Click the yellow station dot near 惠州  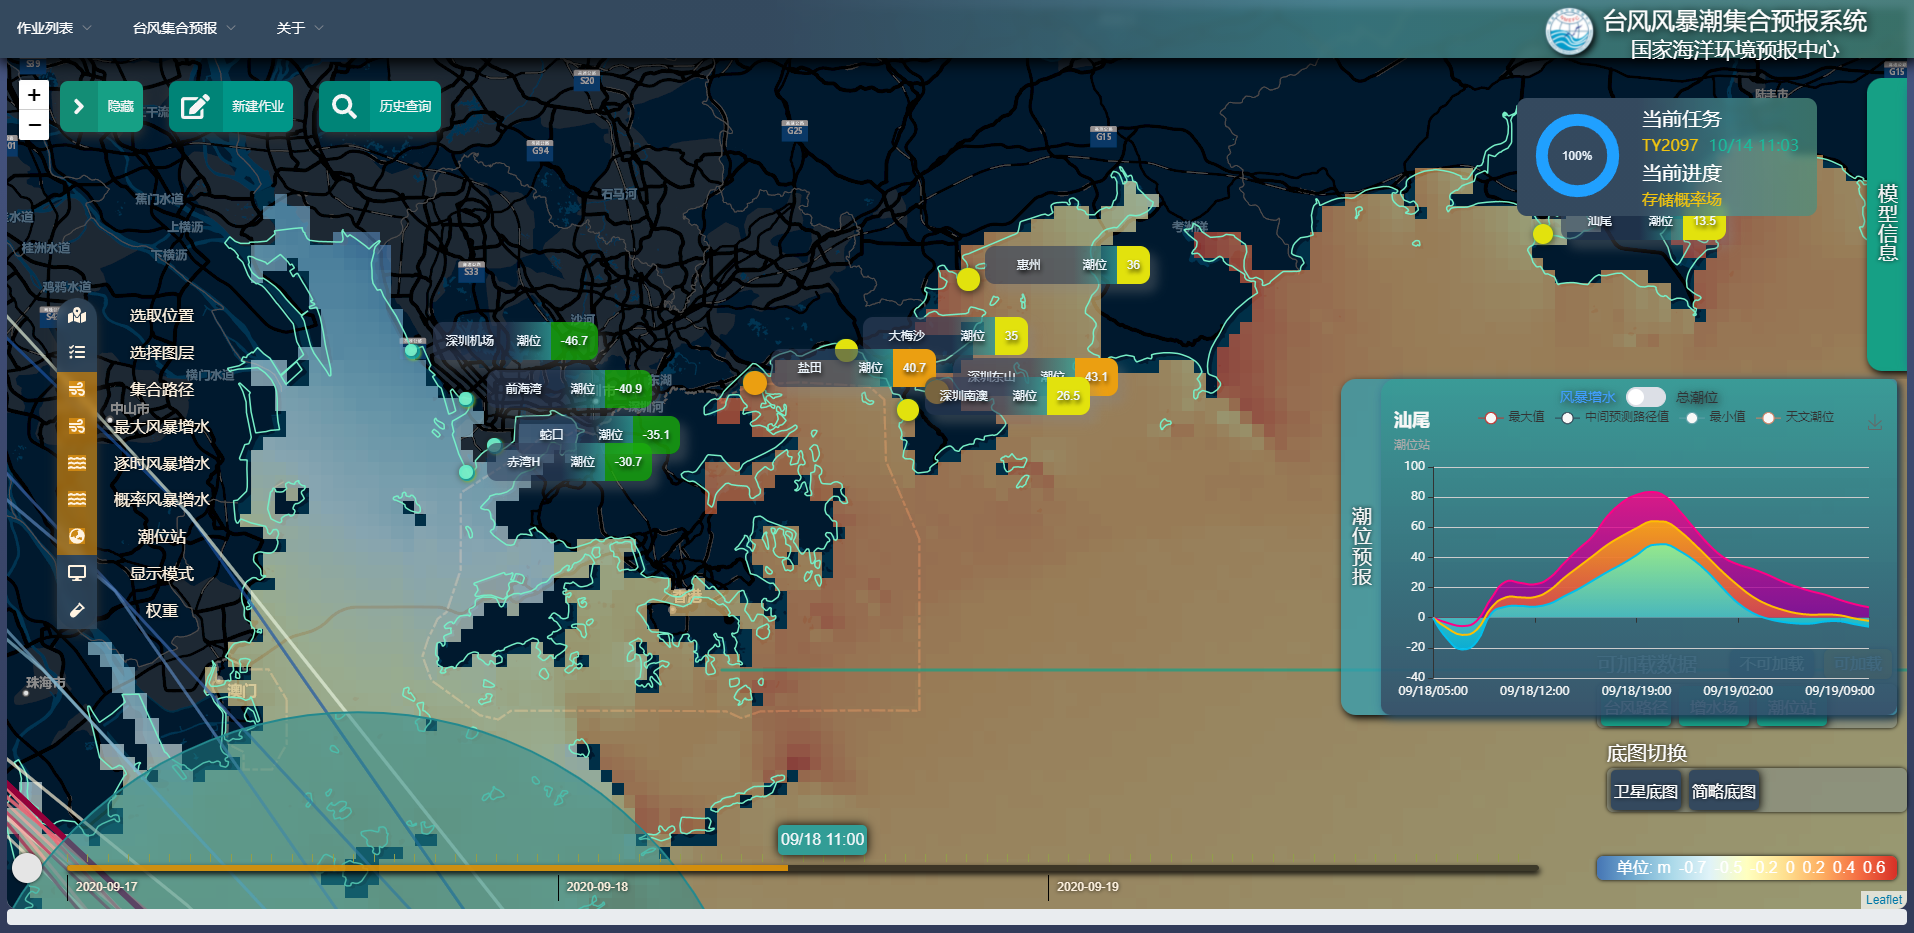[968, 279]
